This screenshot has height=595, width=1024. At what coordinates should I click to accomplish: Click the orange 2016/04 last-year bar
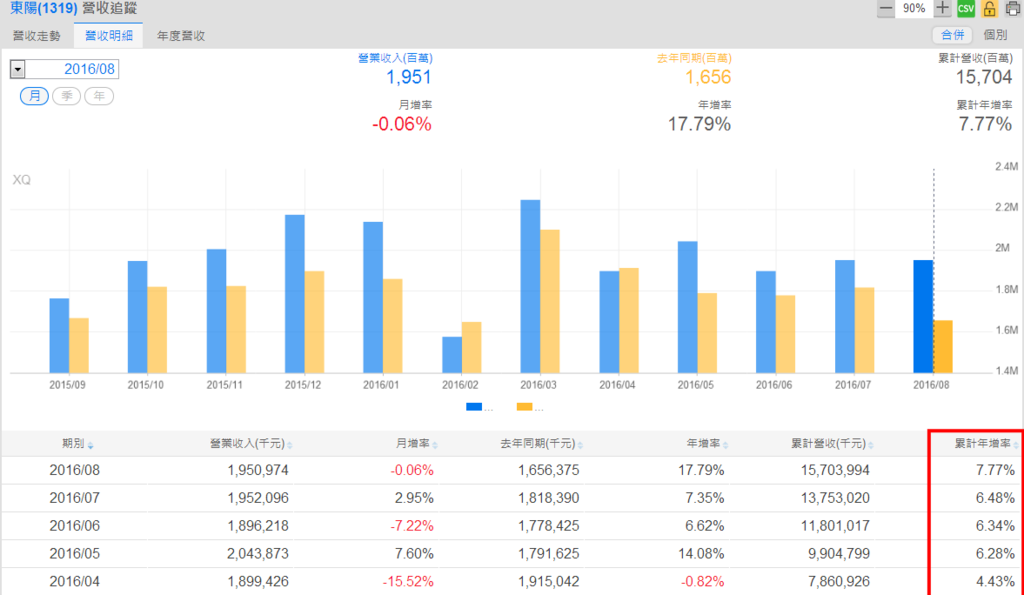click(629, 321)
